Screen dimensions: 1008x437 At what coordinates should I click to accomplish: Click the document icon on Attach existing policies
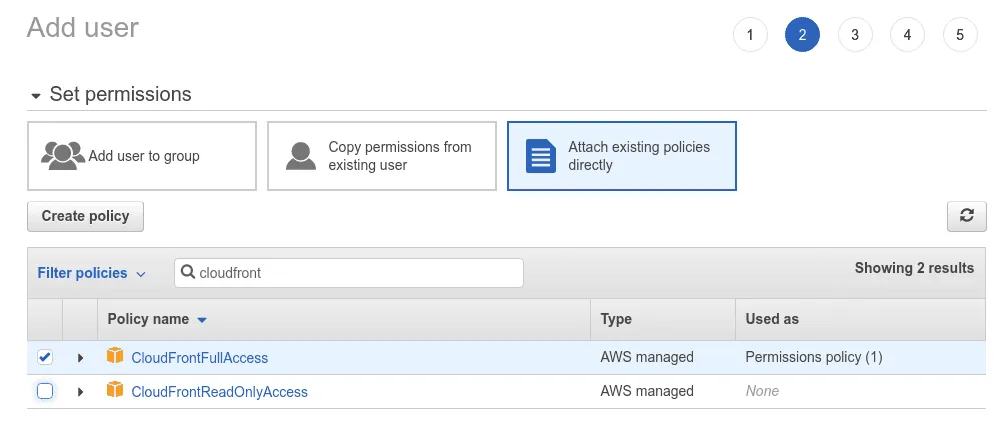pyautogui.click(x=541, y=156)
